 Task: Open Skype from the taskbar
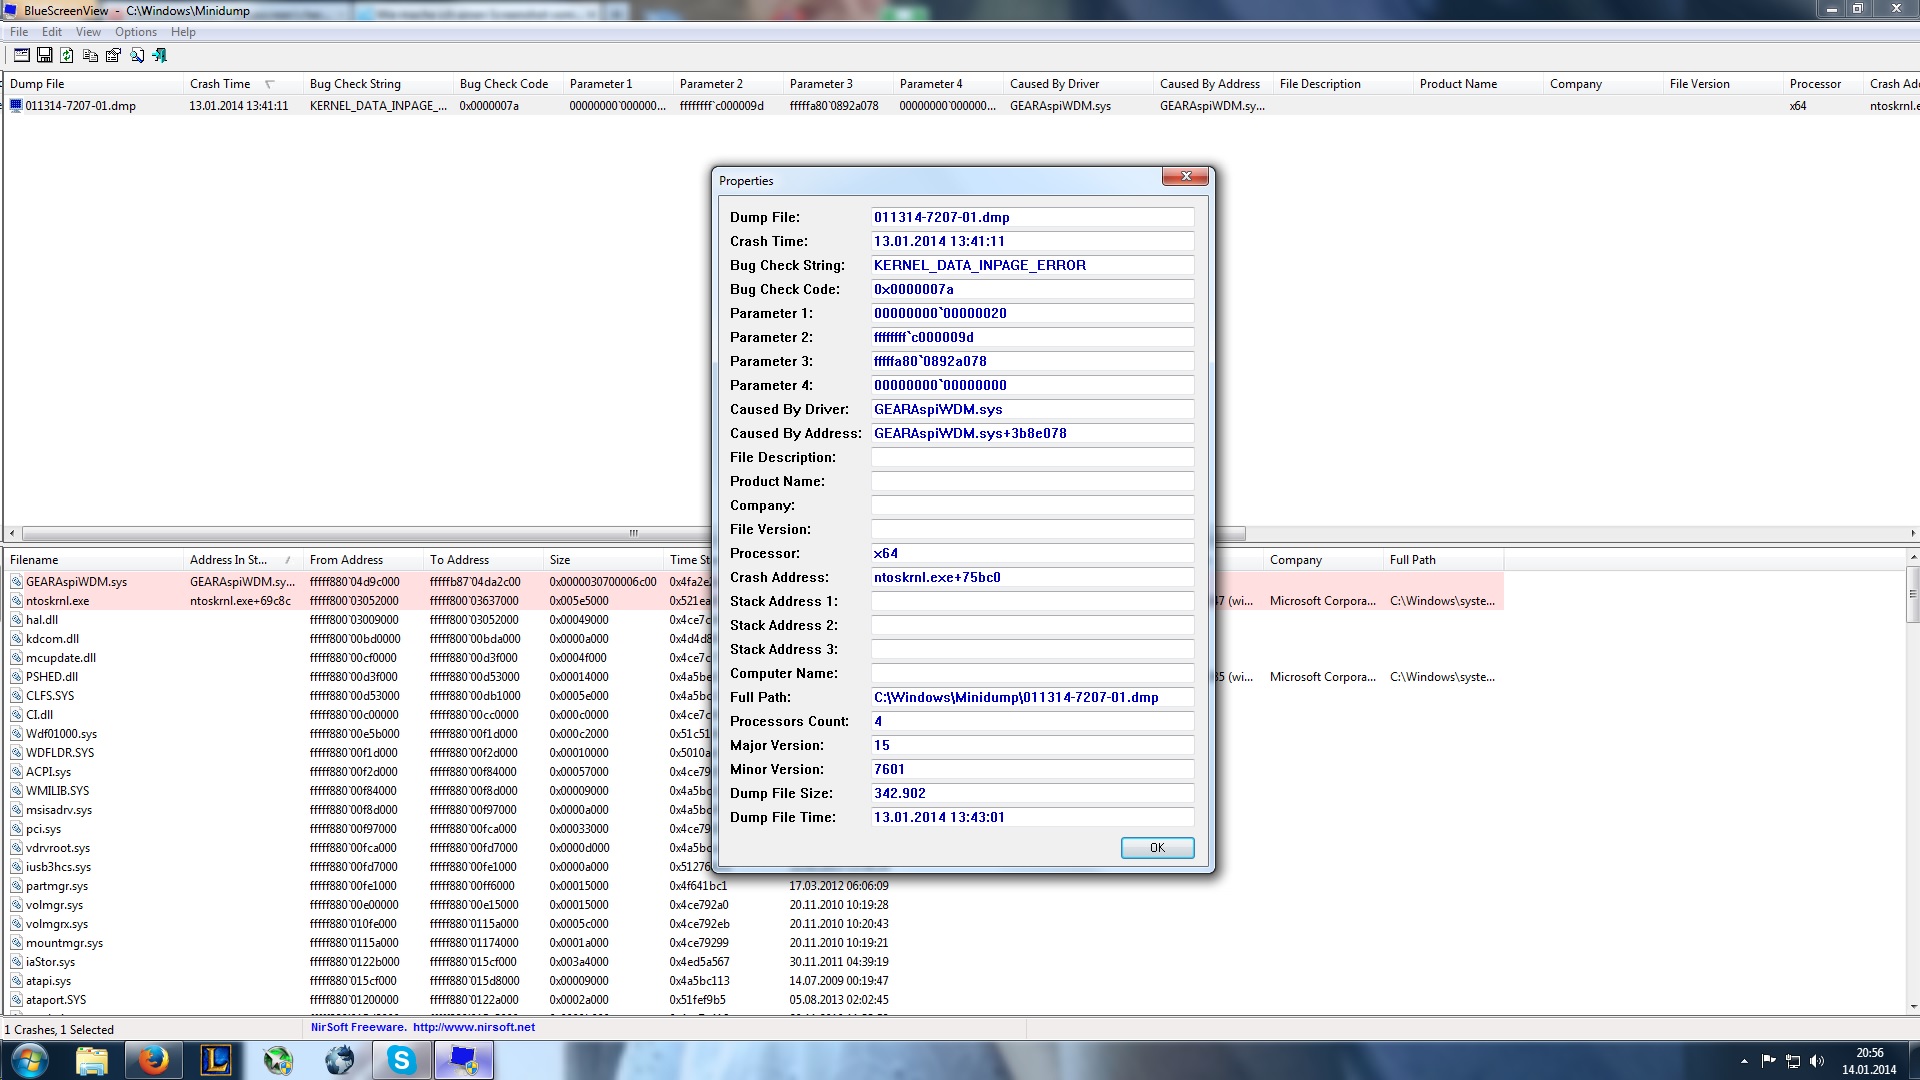[x=402, y=1059]
